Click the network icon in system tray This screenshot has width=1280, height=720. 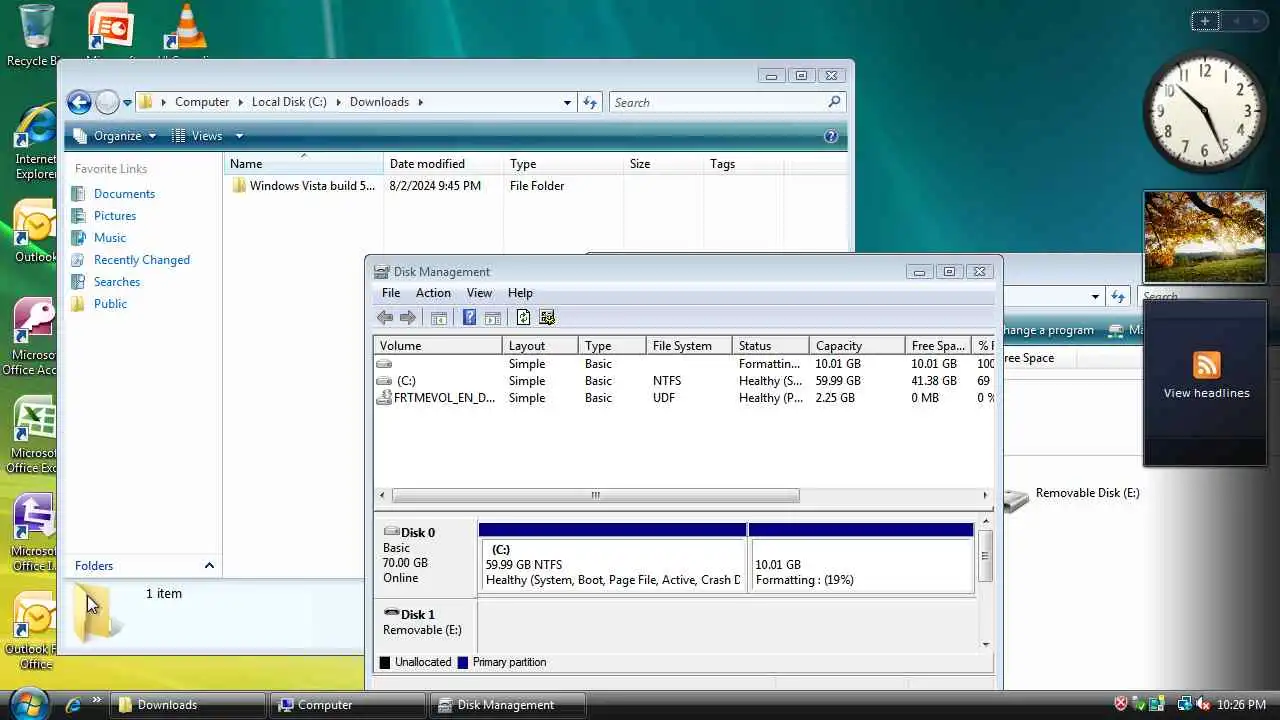(x=1185, y=705)
